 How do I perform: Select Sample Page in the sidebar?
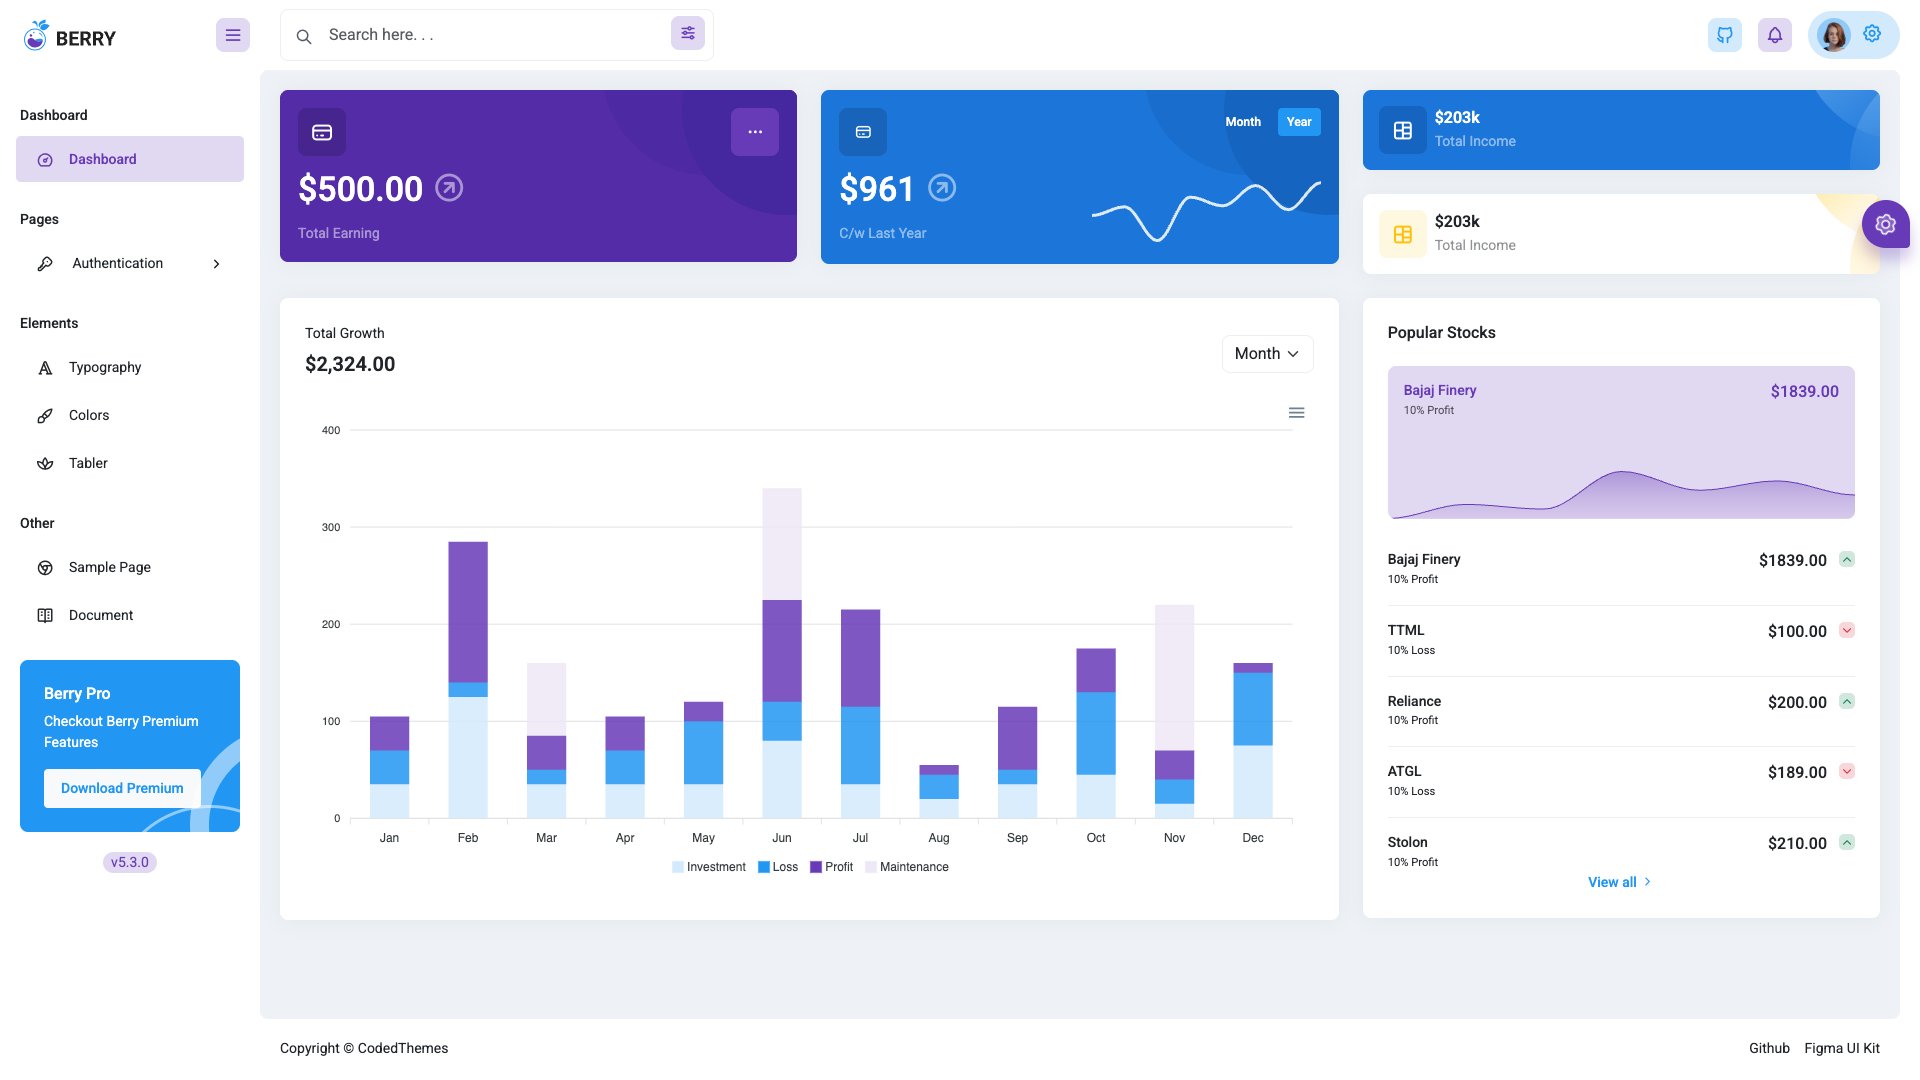click(x=108, y=567)
